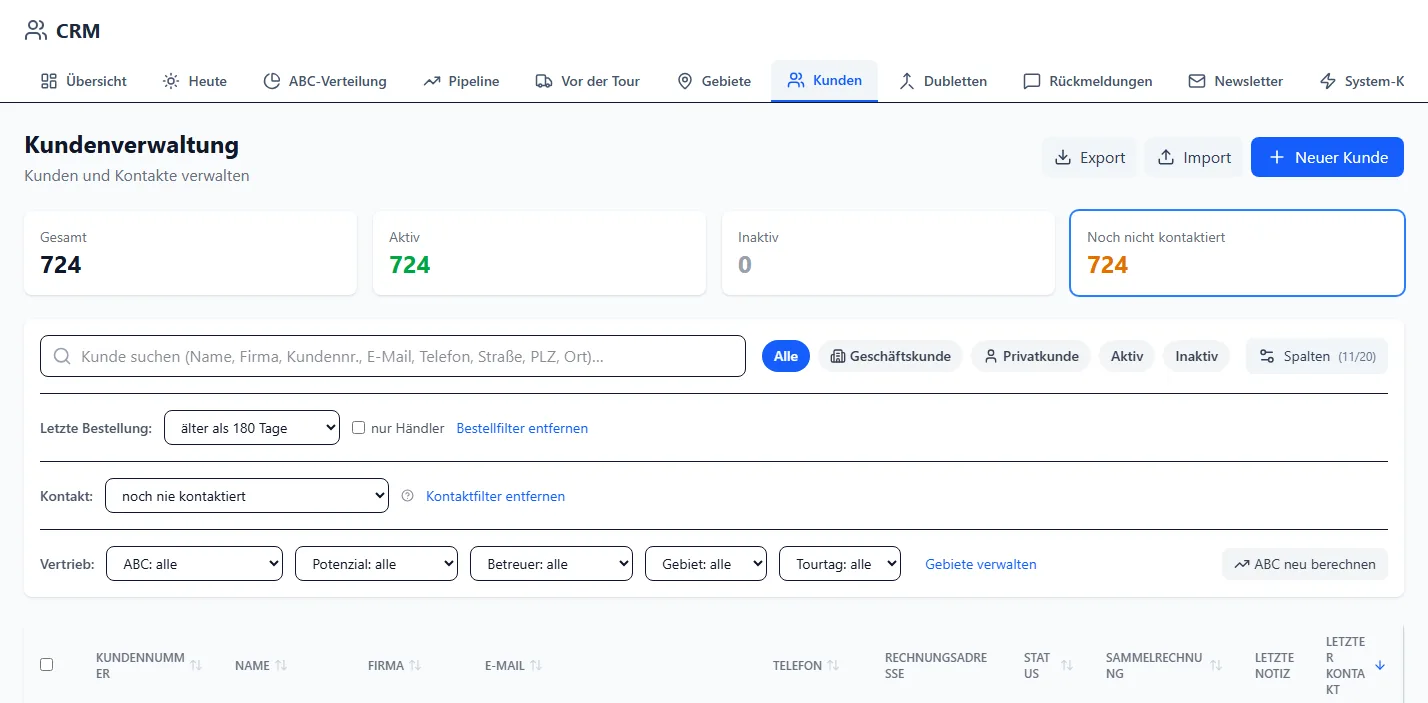The width and height of the screenshot is (1428, 703).
Task: Select the 'Alle' filter chip
Action: (x=786, y=356)
